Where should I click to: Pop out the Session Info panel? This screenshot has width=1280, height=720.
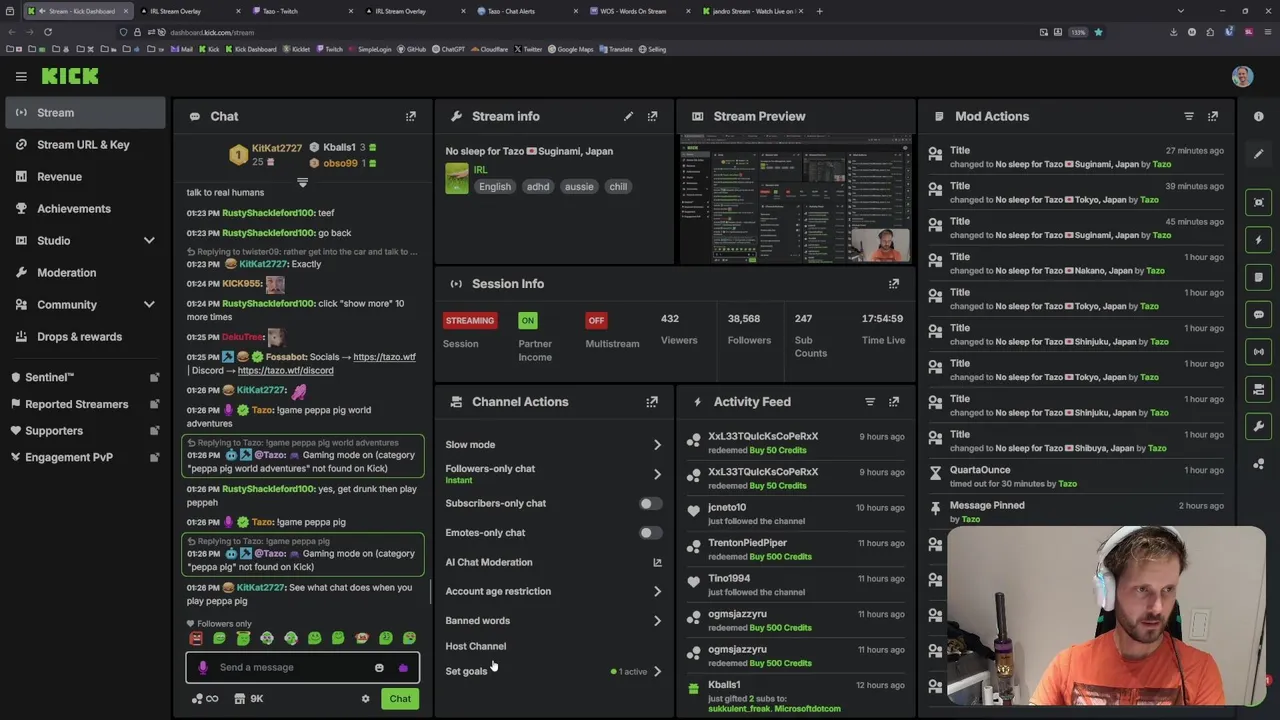click(x=894, y=284)
